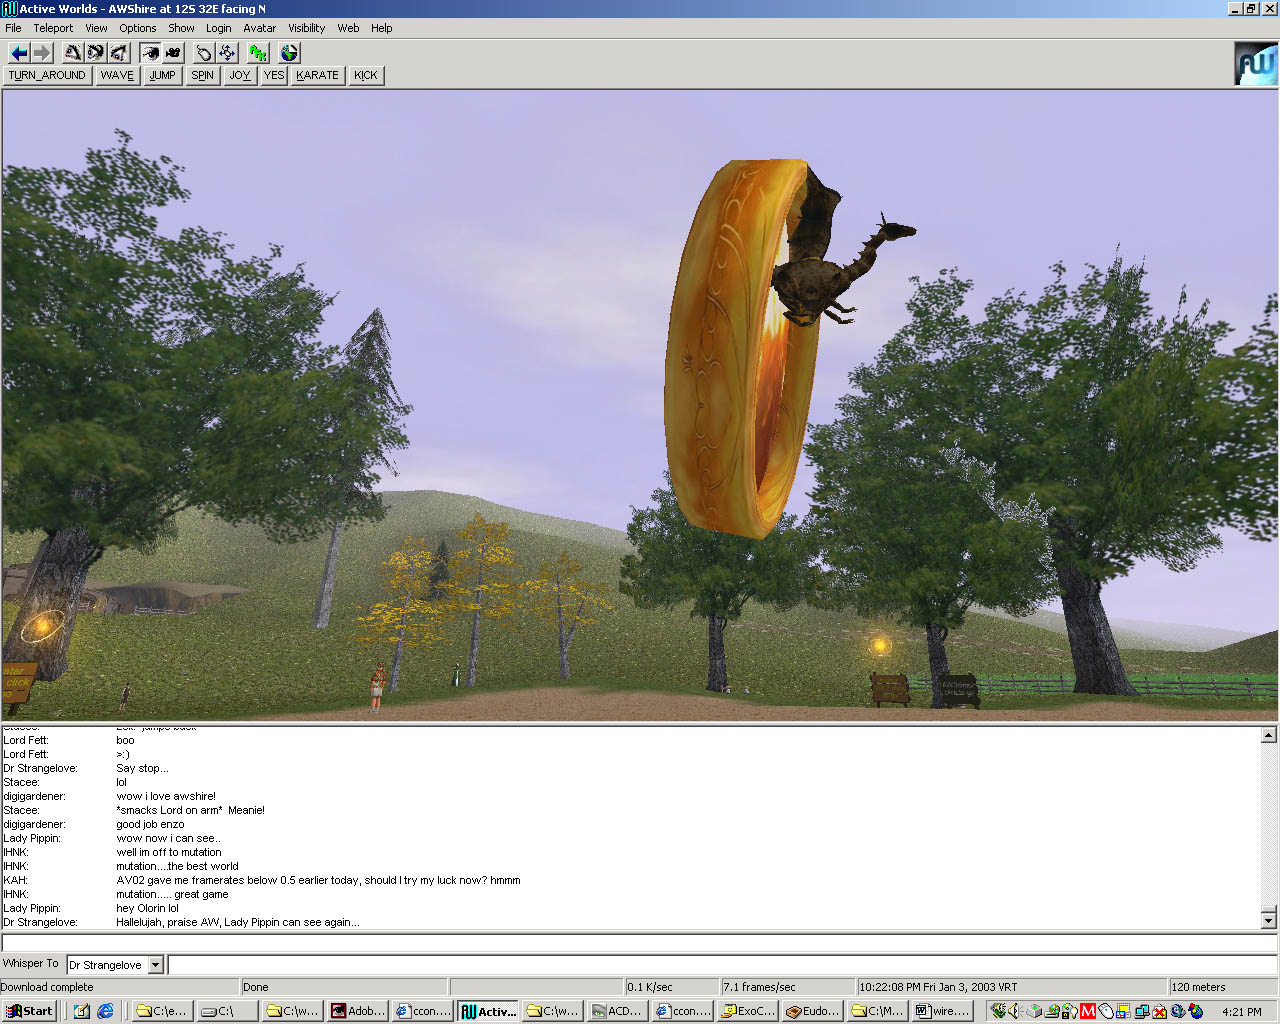Click the globe web icon
The width and height of the screenshot is (1280, 1024).
click(289, 53)
